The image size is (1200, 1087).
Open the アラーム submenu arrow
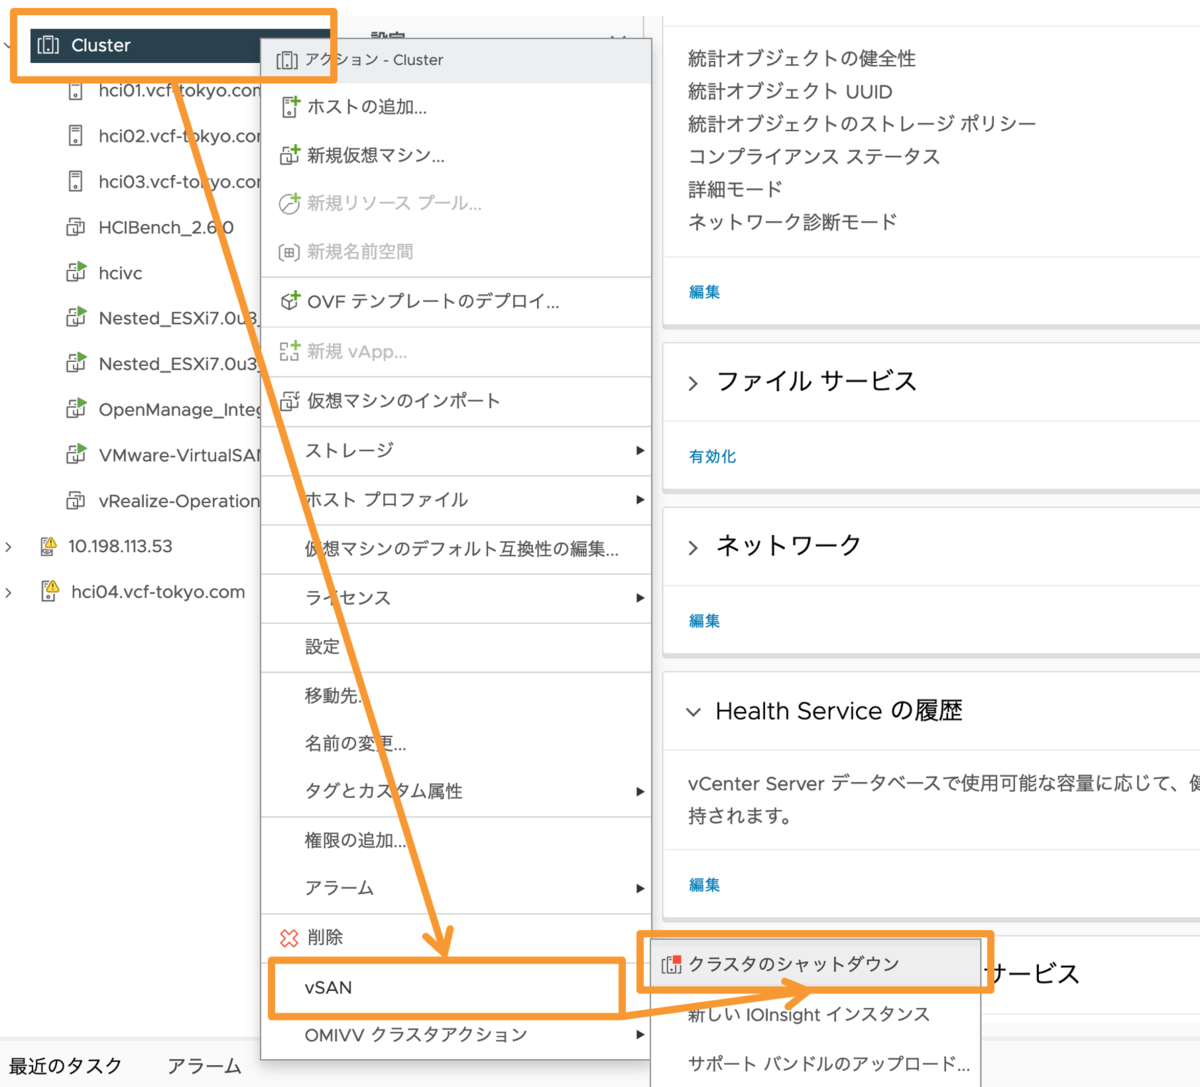[x=640, y=888]
